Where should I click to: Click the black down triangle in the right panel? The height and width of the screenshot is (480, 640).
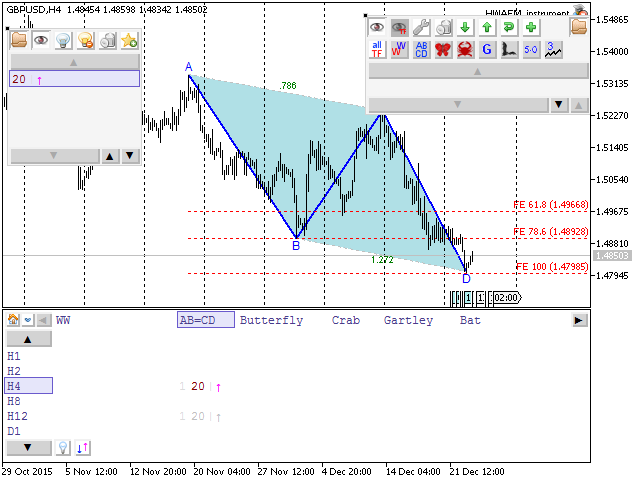(559, 105)
